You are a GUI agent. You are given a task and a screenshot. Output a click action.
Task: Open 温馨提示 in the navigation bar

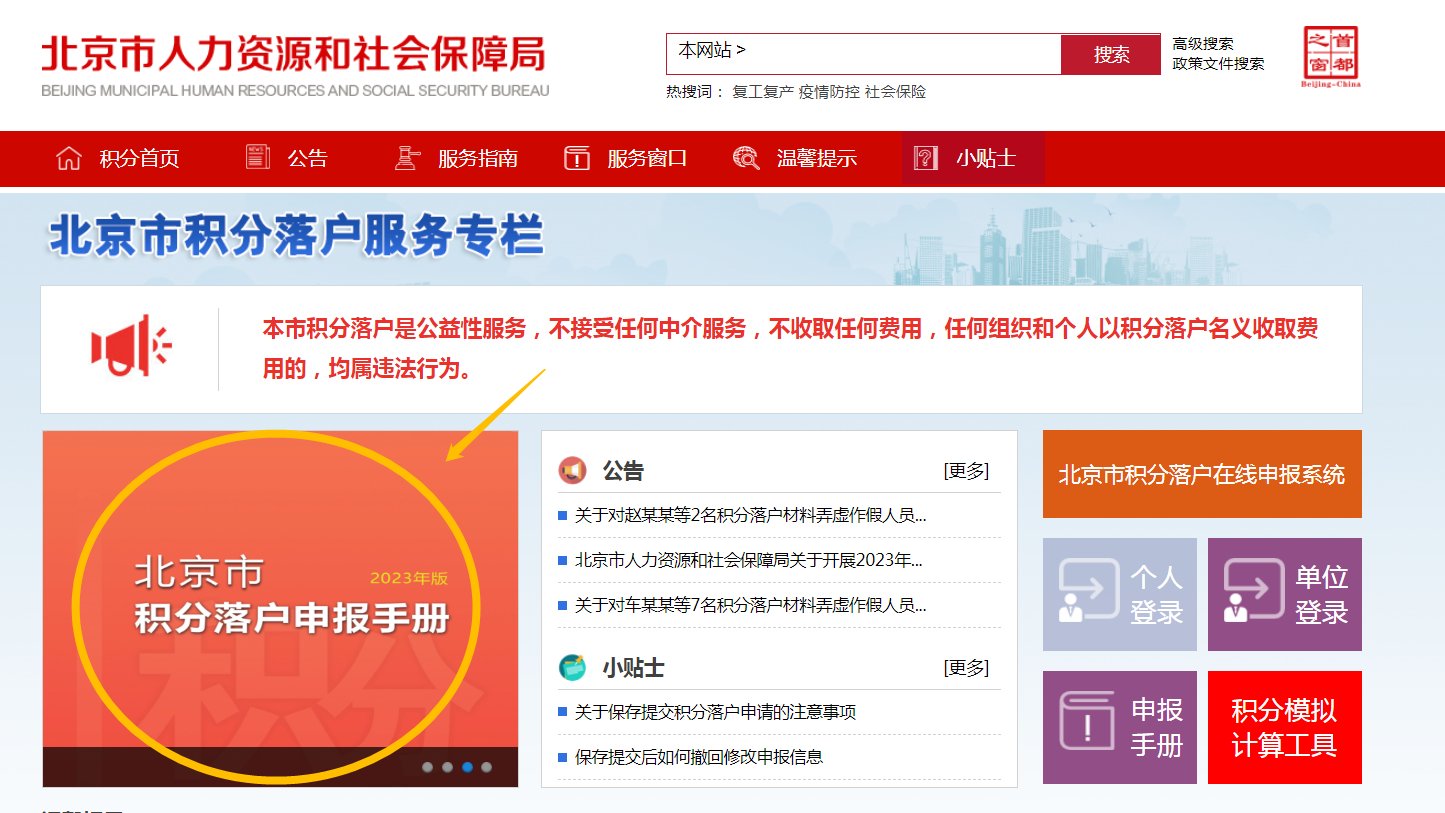[817, 158]
